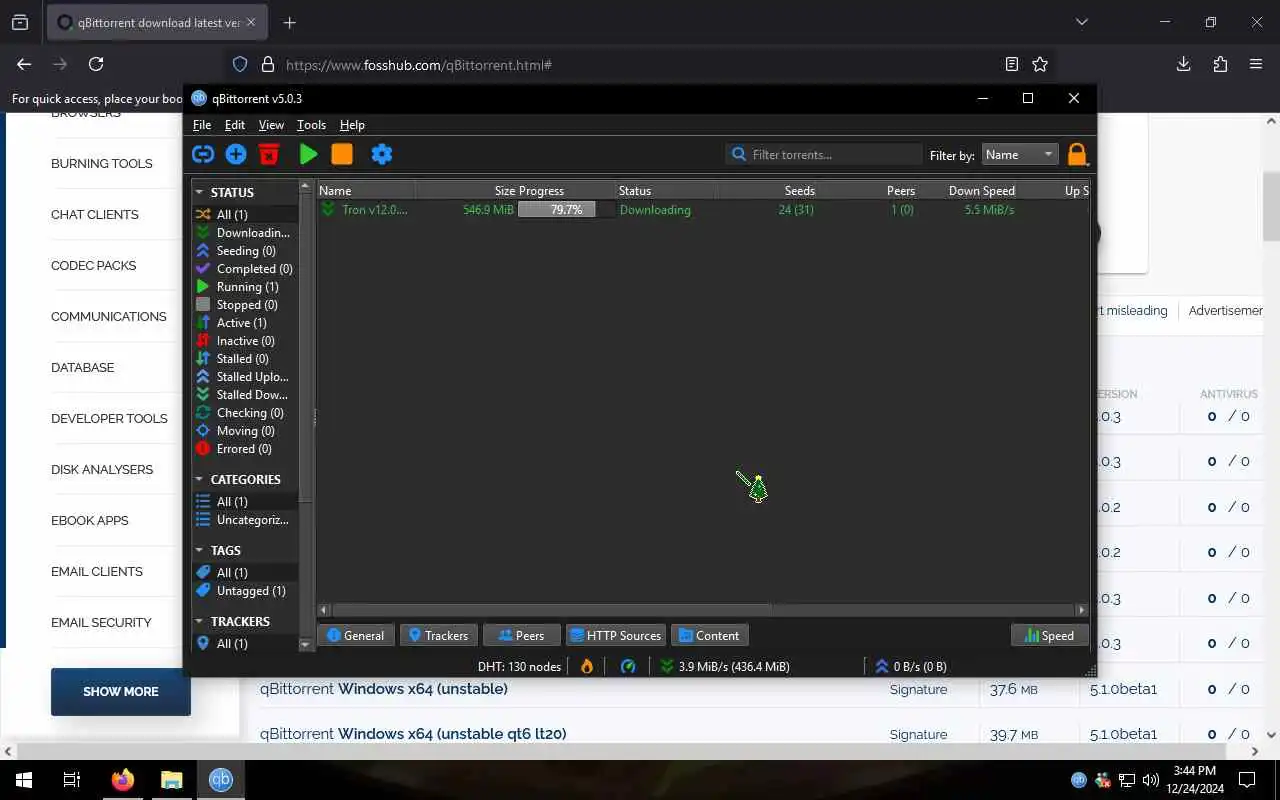Click torrent list horizontal scrollbar right arrow
1280x800 pixels.
1081,609
